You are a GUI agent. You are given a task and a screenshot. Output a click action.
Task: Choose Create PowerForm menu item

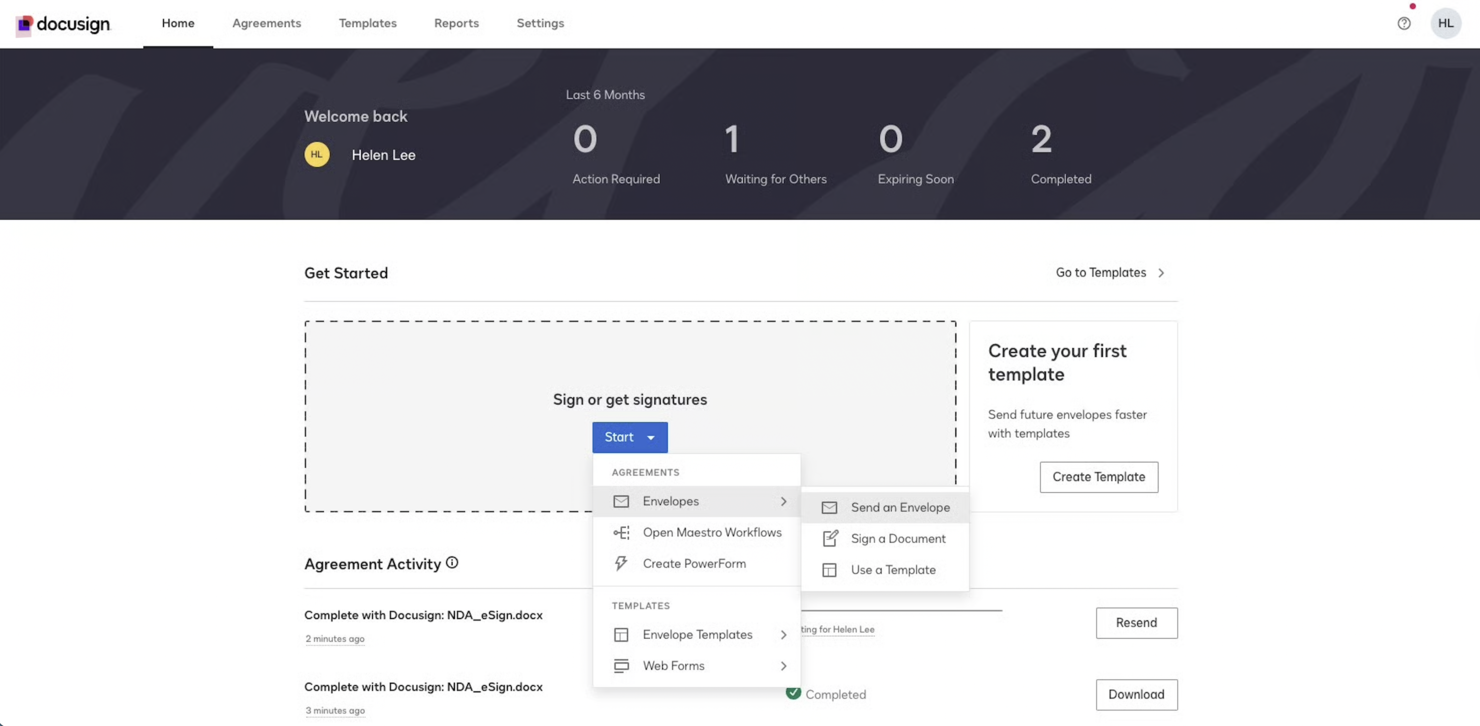coord(697,563)
